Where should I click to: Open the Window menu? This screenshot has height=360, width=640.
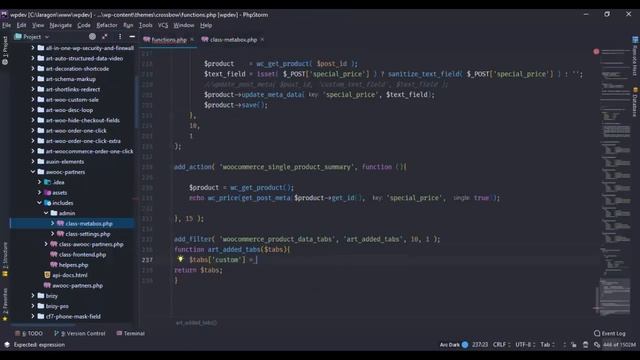(184, 25)
